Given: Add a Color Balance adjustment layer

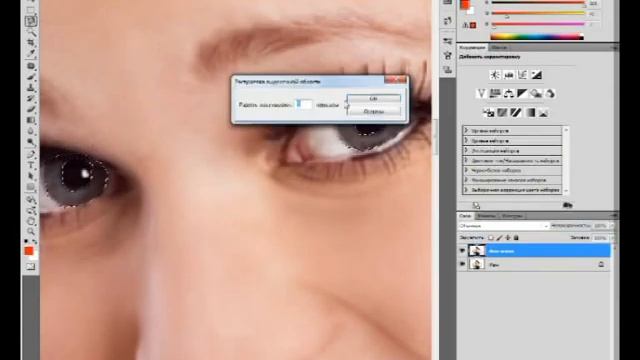Looking at the screenshot, I should pos(509,94).
